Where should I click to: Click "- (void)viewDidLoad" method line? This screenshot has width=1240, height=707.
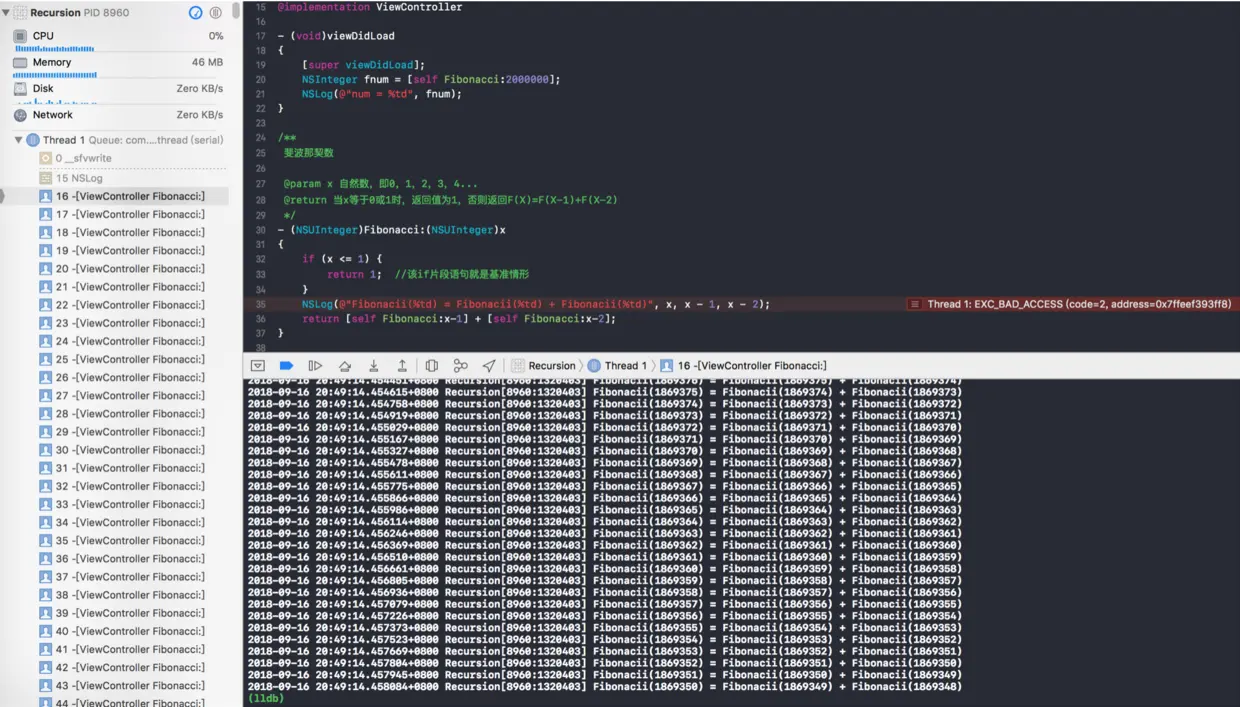pyautogui.click(x=336, y=36)
